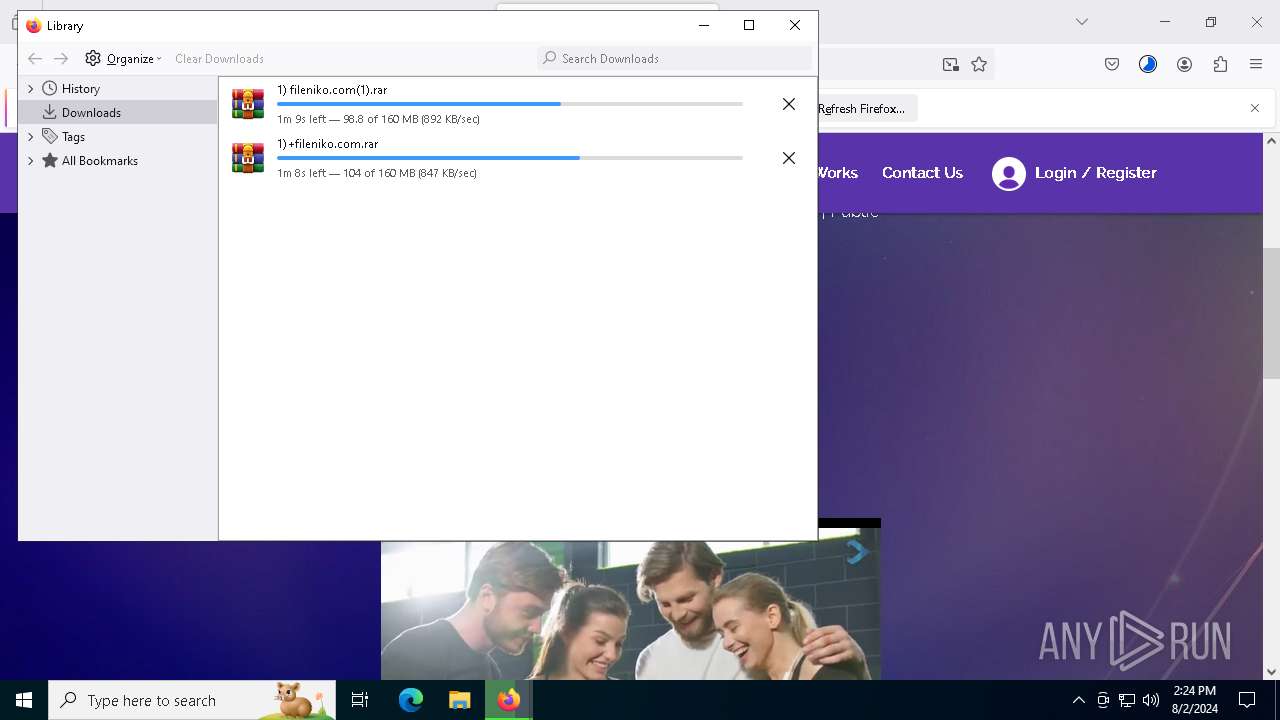
Task: Expand the All Bookmarks tree node
Action: (x=30, y=161)
